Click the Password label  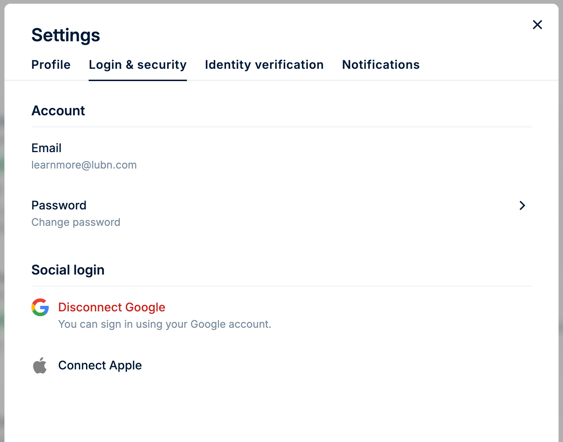tap(59, 205)
